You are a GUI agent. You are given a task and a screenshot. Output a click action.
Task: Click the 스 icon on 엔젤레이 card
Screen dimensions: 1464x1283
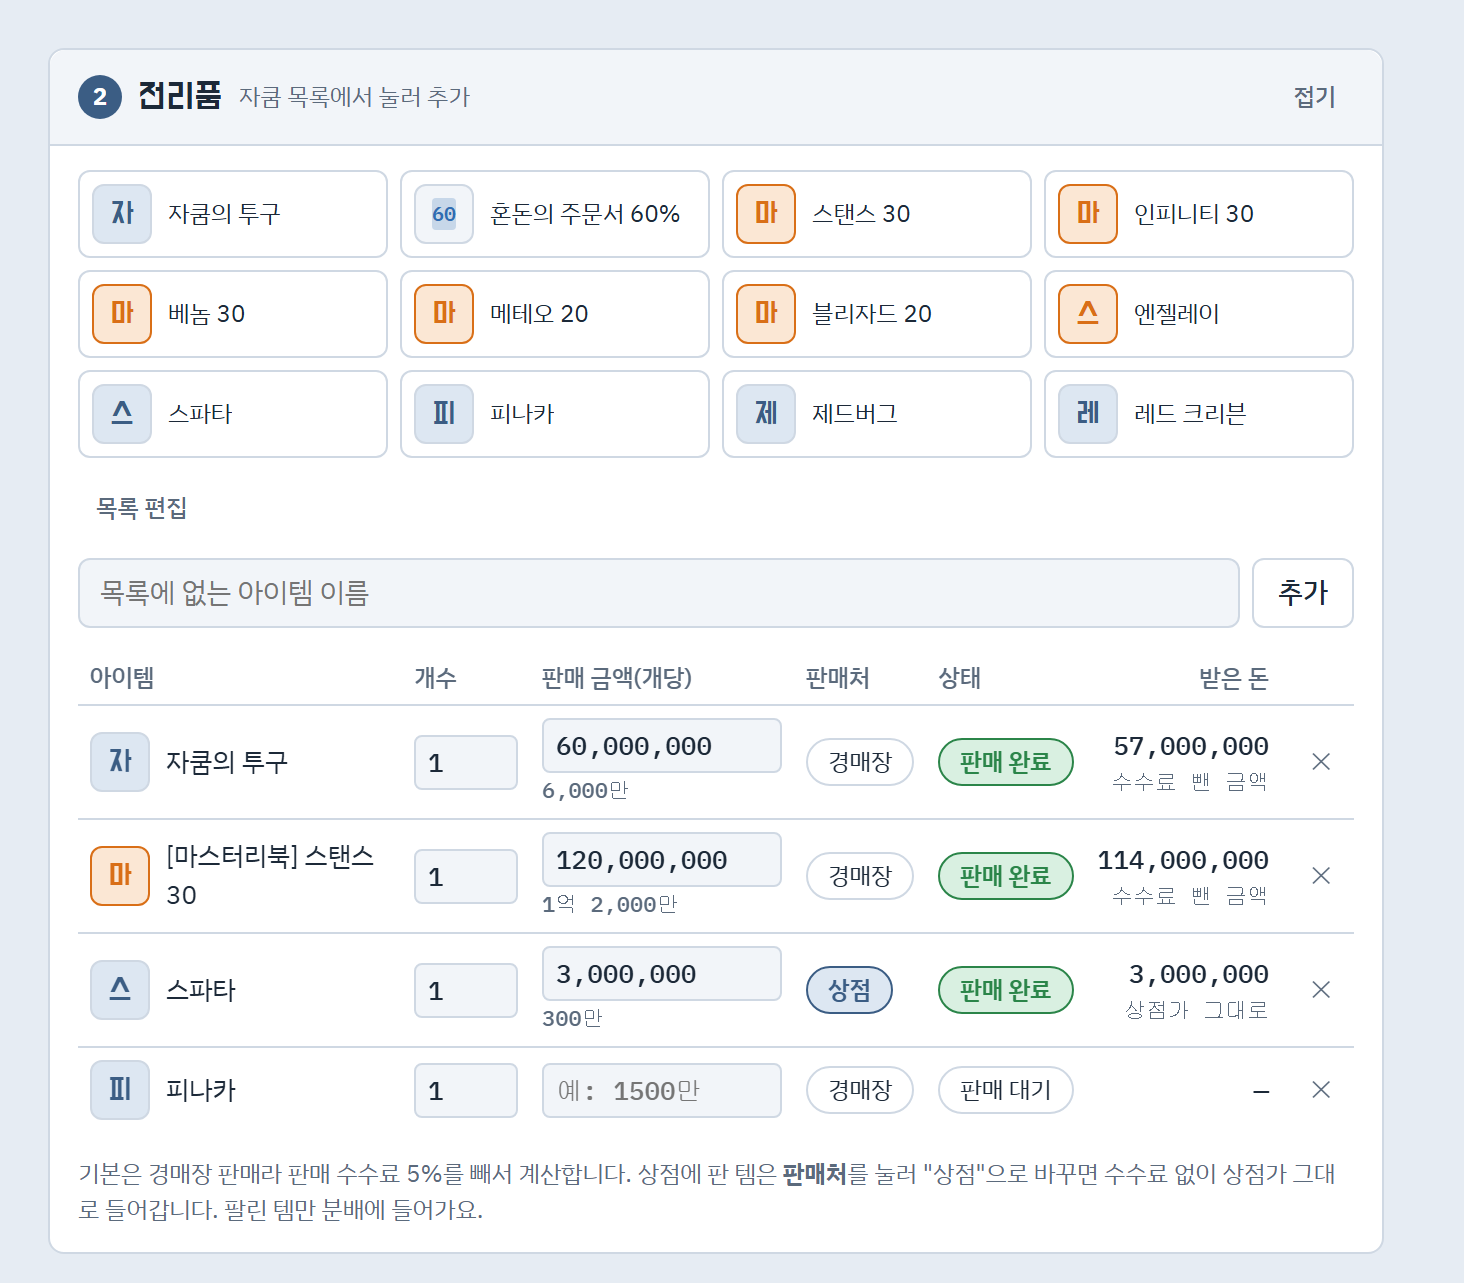pos(1088,314)
